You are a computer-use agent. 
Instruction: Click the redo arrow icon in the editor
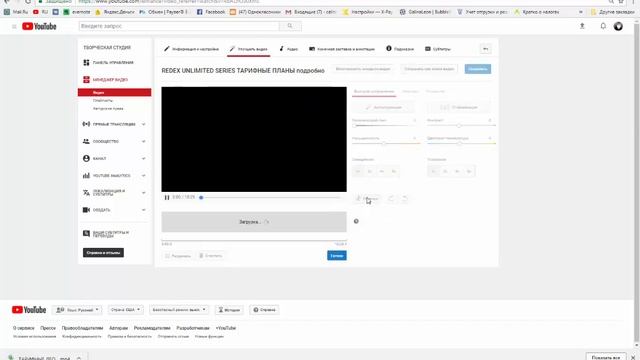(404, 198)
